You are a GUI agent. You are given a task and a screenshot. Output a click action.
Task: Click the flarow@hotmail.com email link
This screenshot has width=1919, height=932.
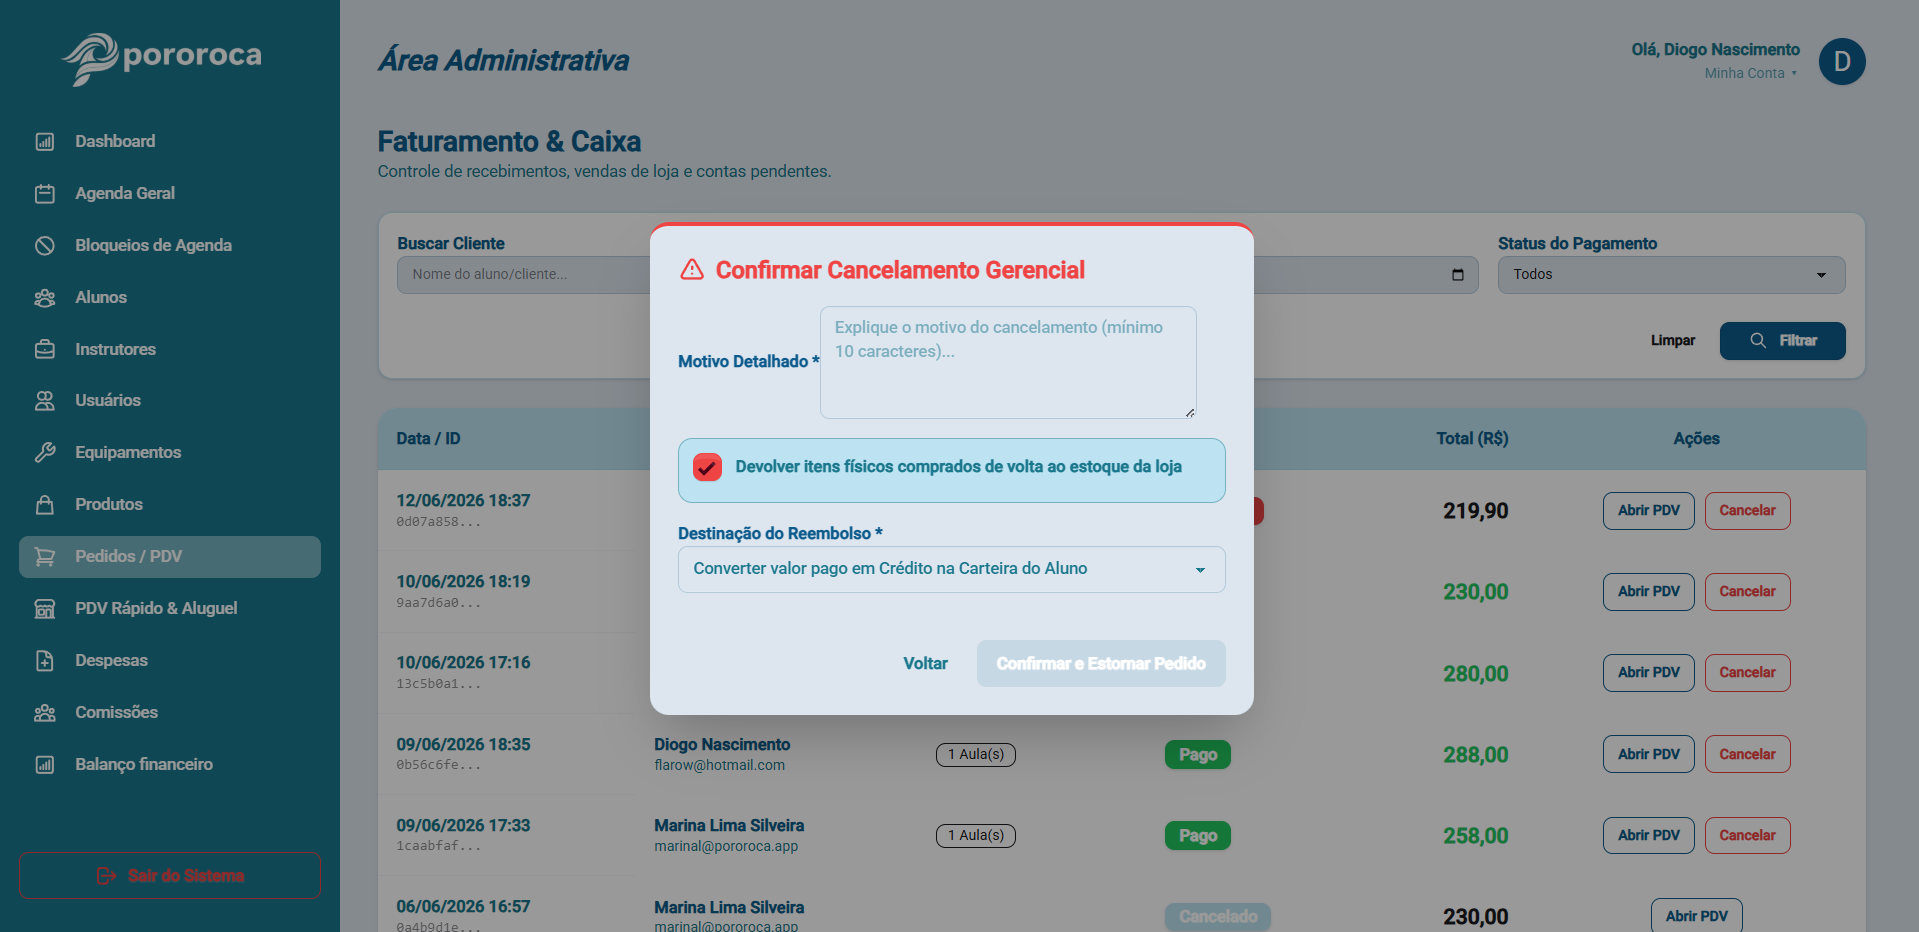[719, 766]
